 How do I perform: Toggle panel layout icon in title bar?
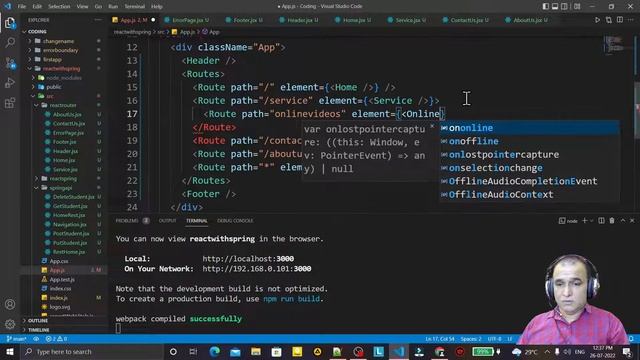pyautogui.click(x=555, y=7)
